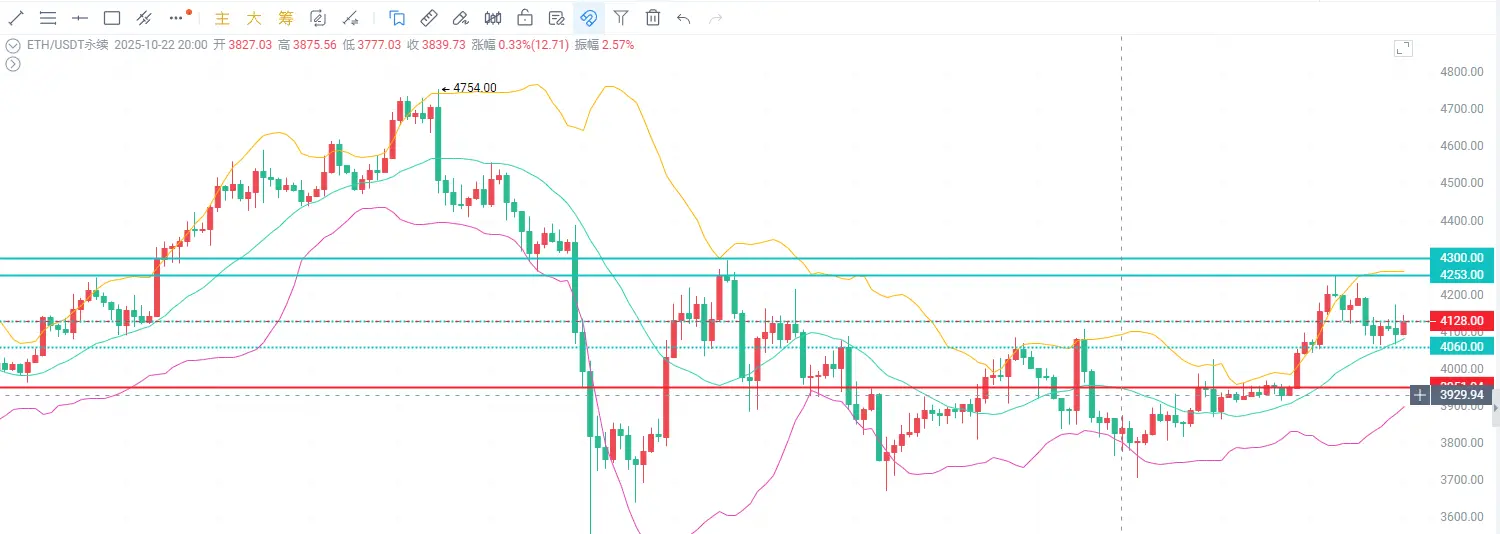Click the high price value 3875.56
Viewport: 1500px width, 534px height.
coord(315,45)
